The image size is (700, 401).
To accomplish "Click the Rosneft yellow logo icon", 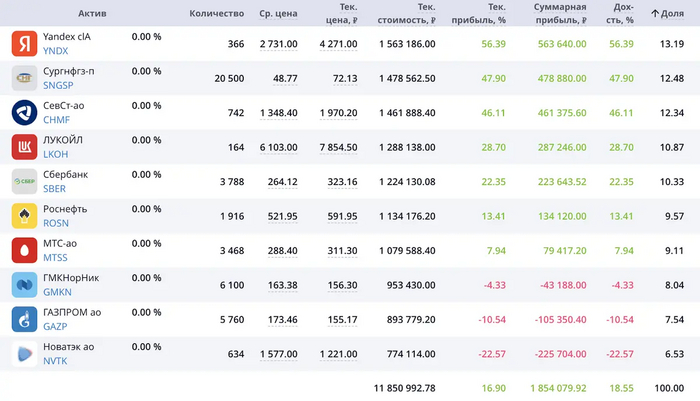I will click(24, 217).
